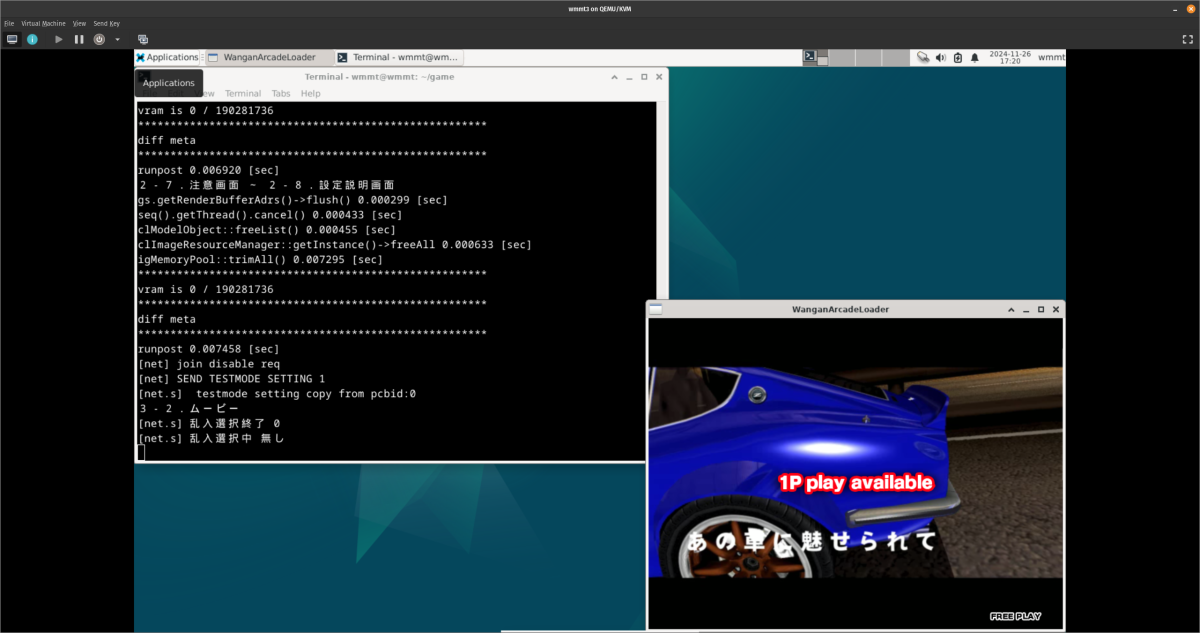Switch to Terminal taskbar button
Viewport: 1200px width, 633px height.
tap(398, 57)
